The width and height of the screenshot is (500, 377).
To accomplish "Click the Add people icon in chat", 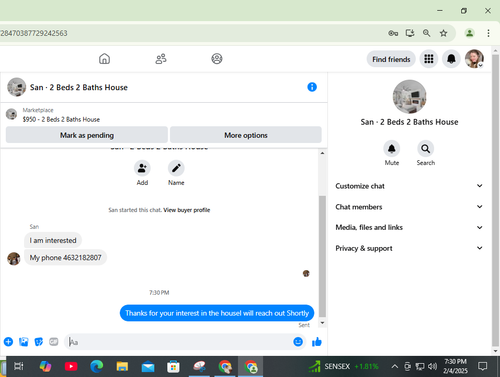I will tap(142, 168).
